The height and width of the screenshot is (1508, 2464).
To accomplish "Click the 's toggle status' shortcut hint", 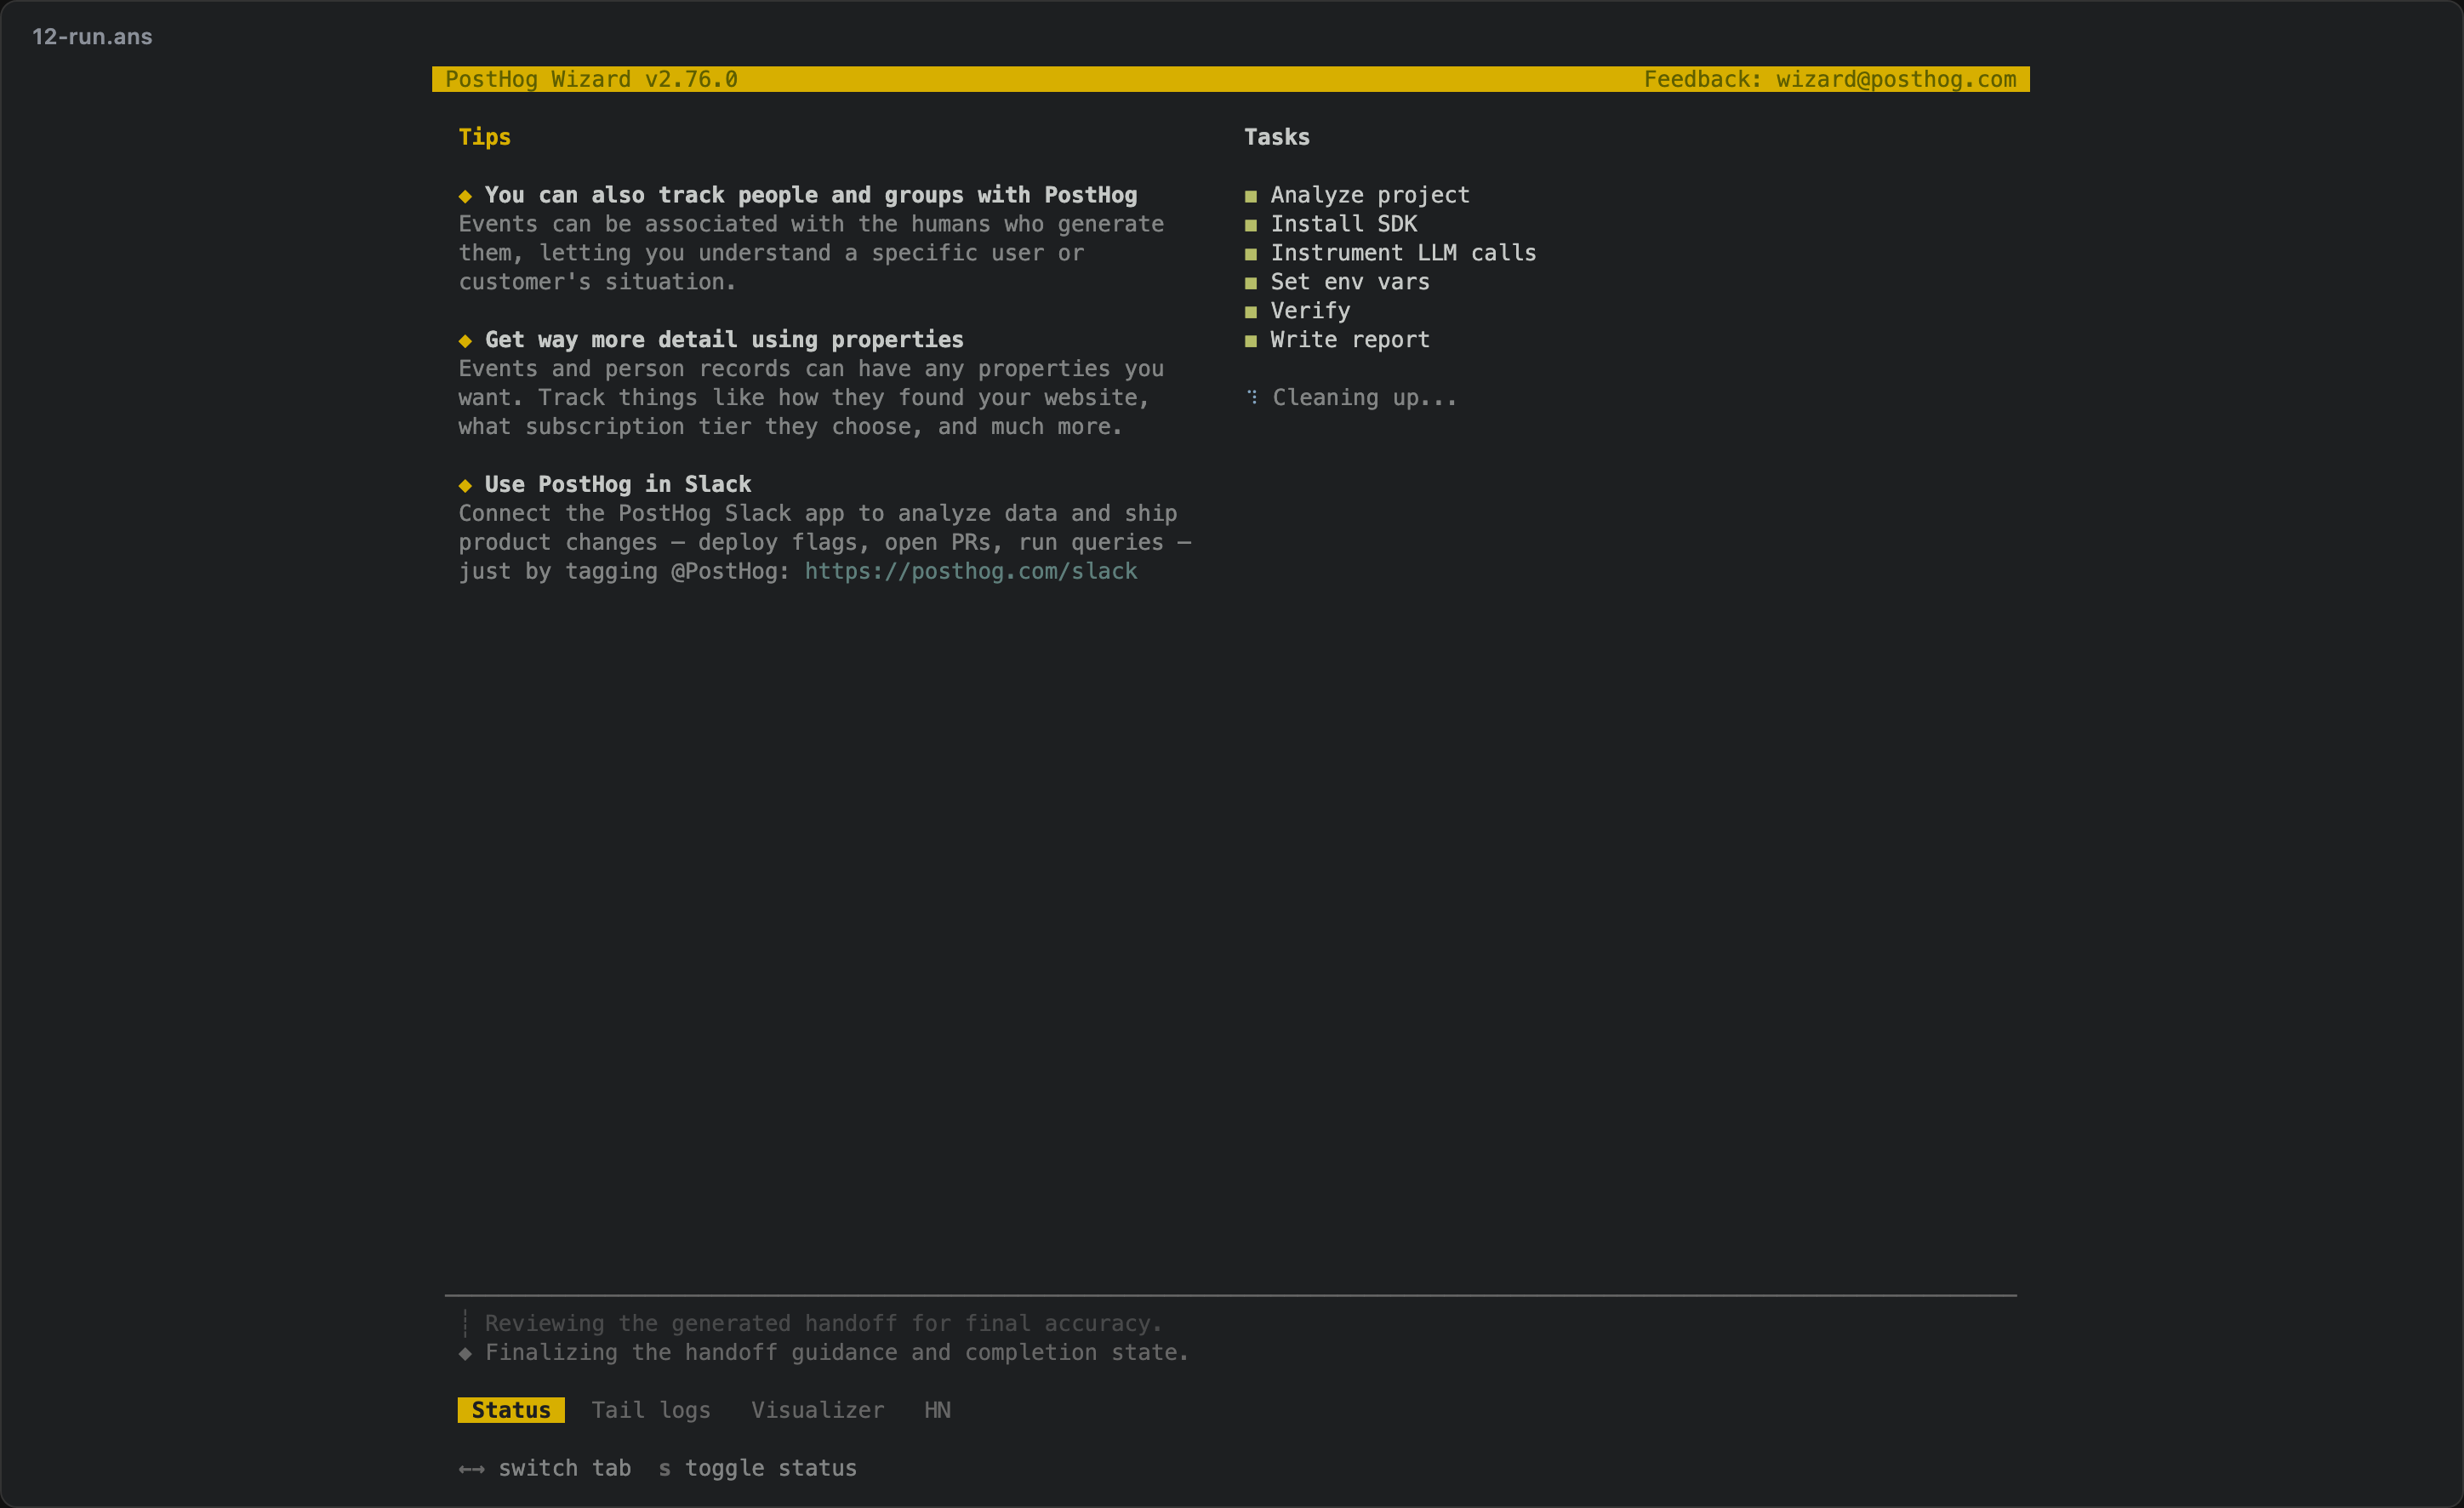I will (758, 1468).
